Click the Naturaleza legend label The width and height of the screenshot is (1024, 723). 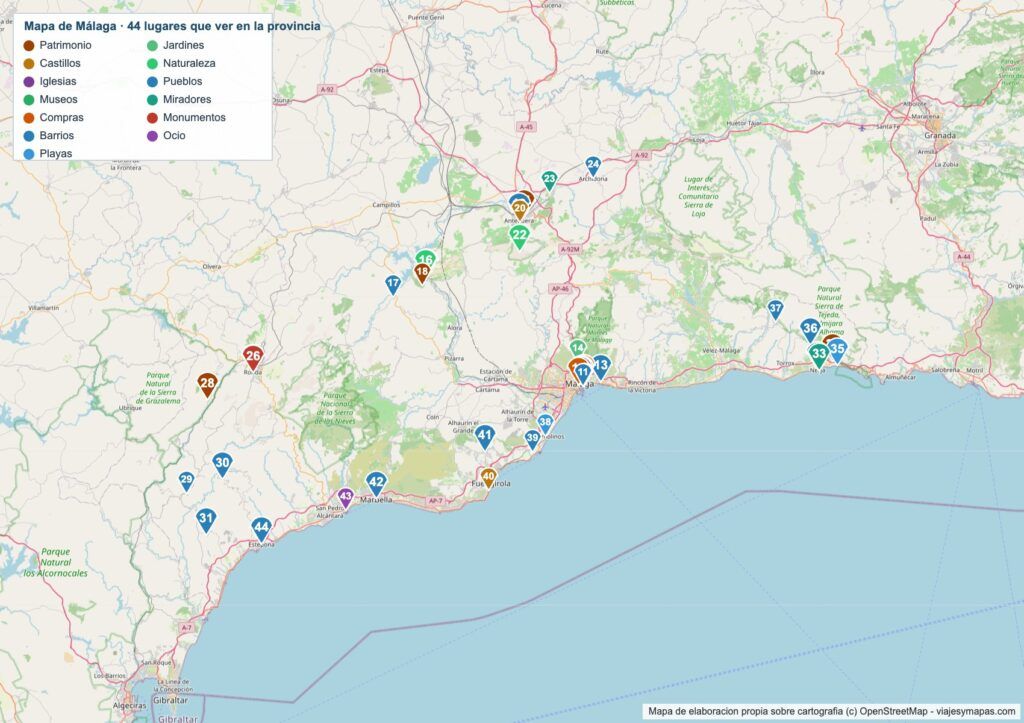pyautogui.click(x=189, y=63)
